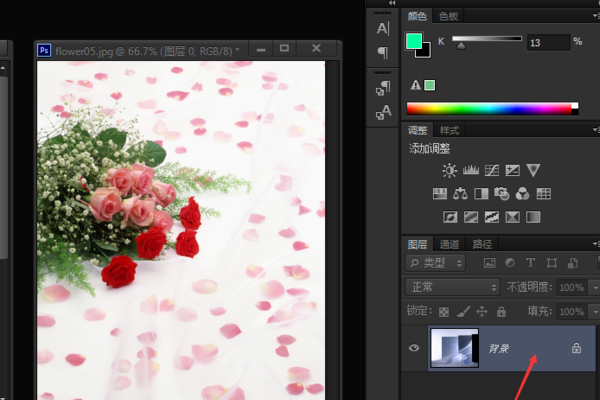Open the Paragraph panel icon
600x400 pixels.
pyautogui.click(x=383, y=52)
